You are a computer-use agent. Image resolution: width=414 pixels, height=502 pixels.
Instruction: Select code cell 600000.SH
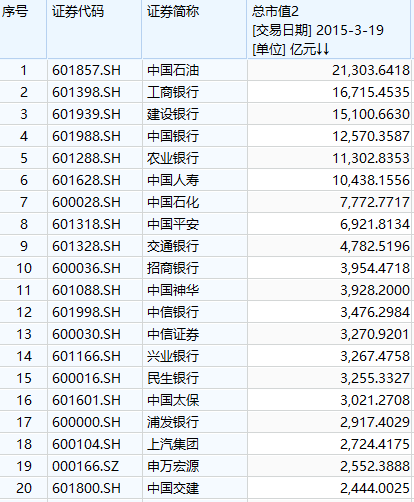pyautogui.click(x=95, y=422)
